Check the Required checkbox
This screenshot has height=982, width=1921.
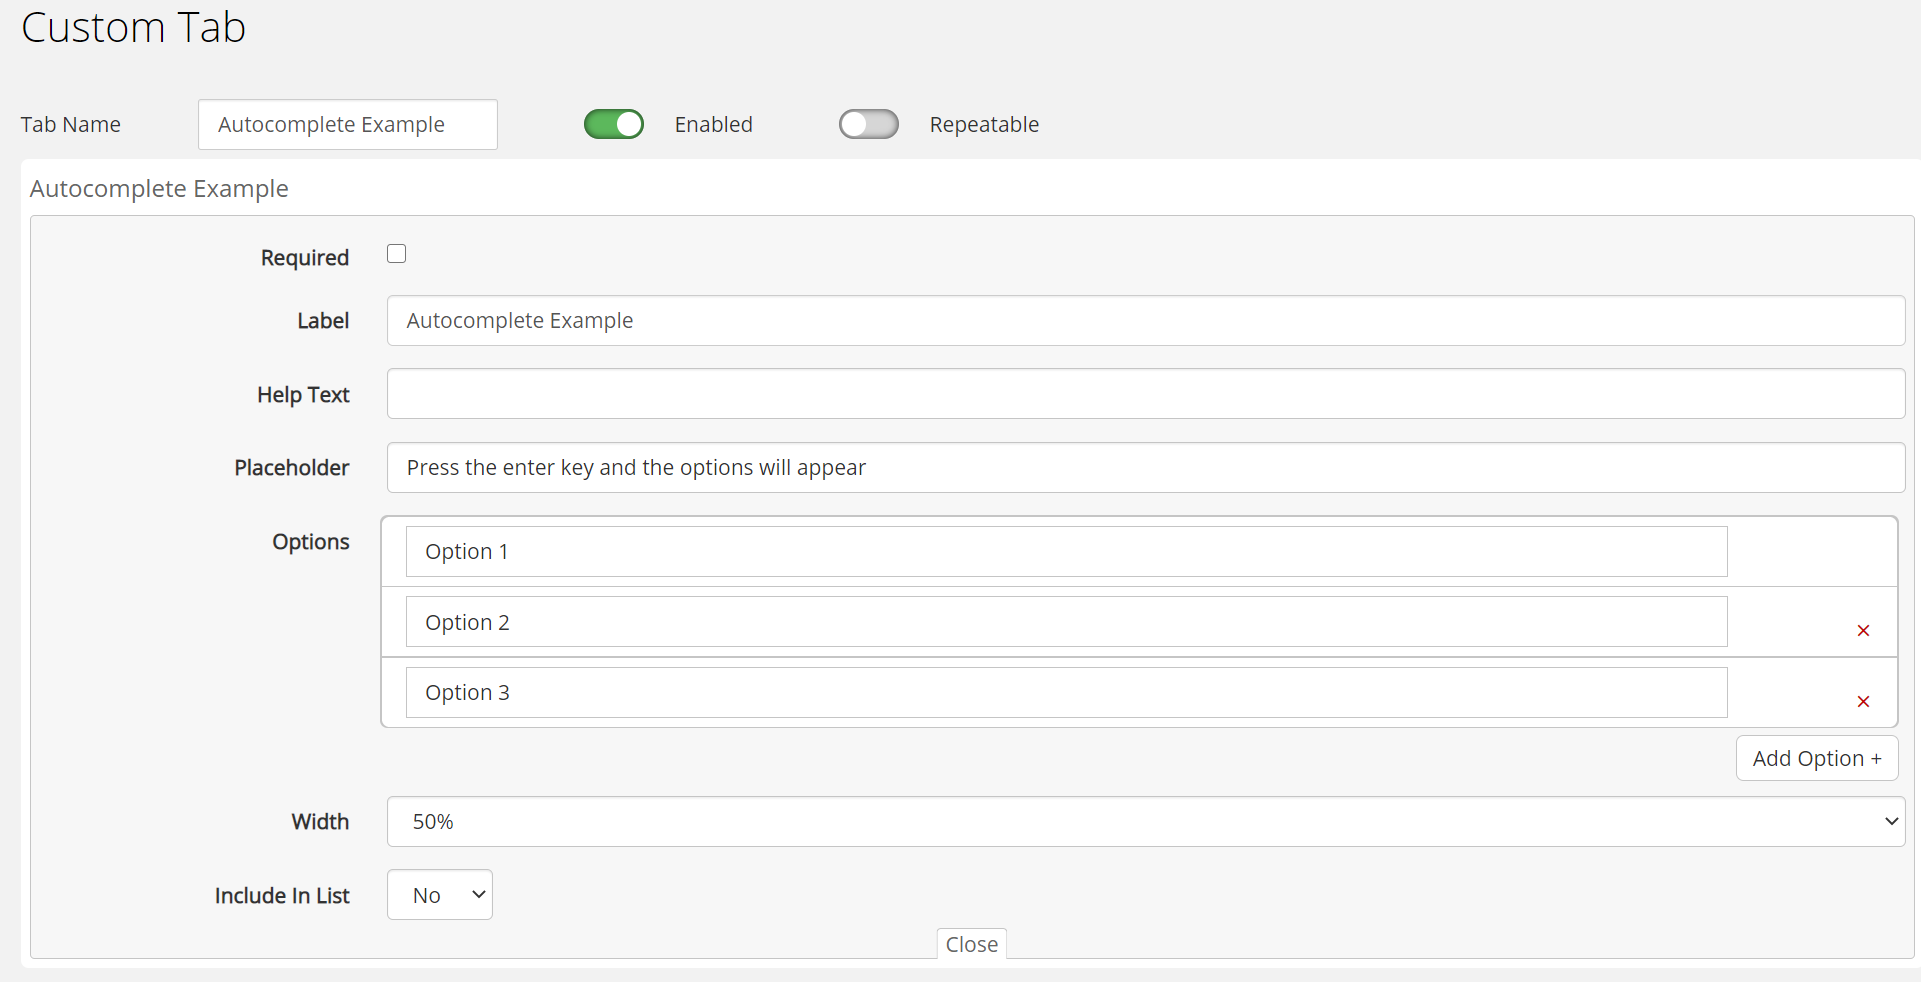(x=397, y=254)
